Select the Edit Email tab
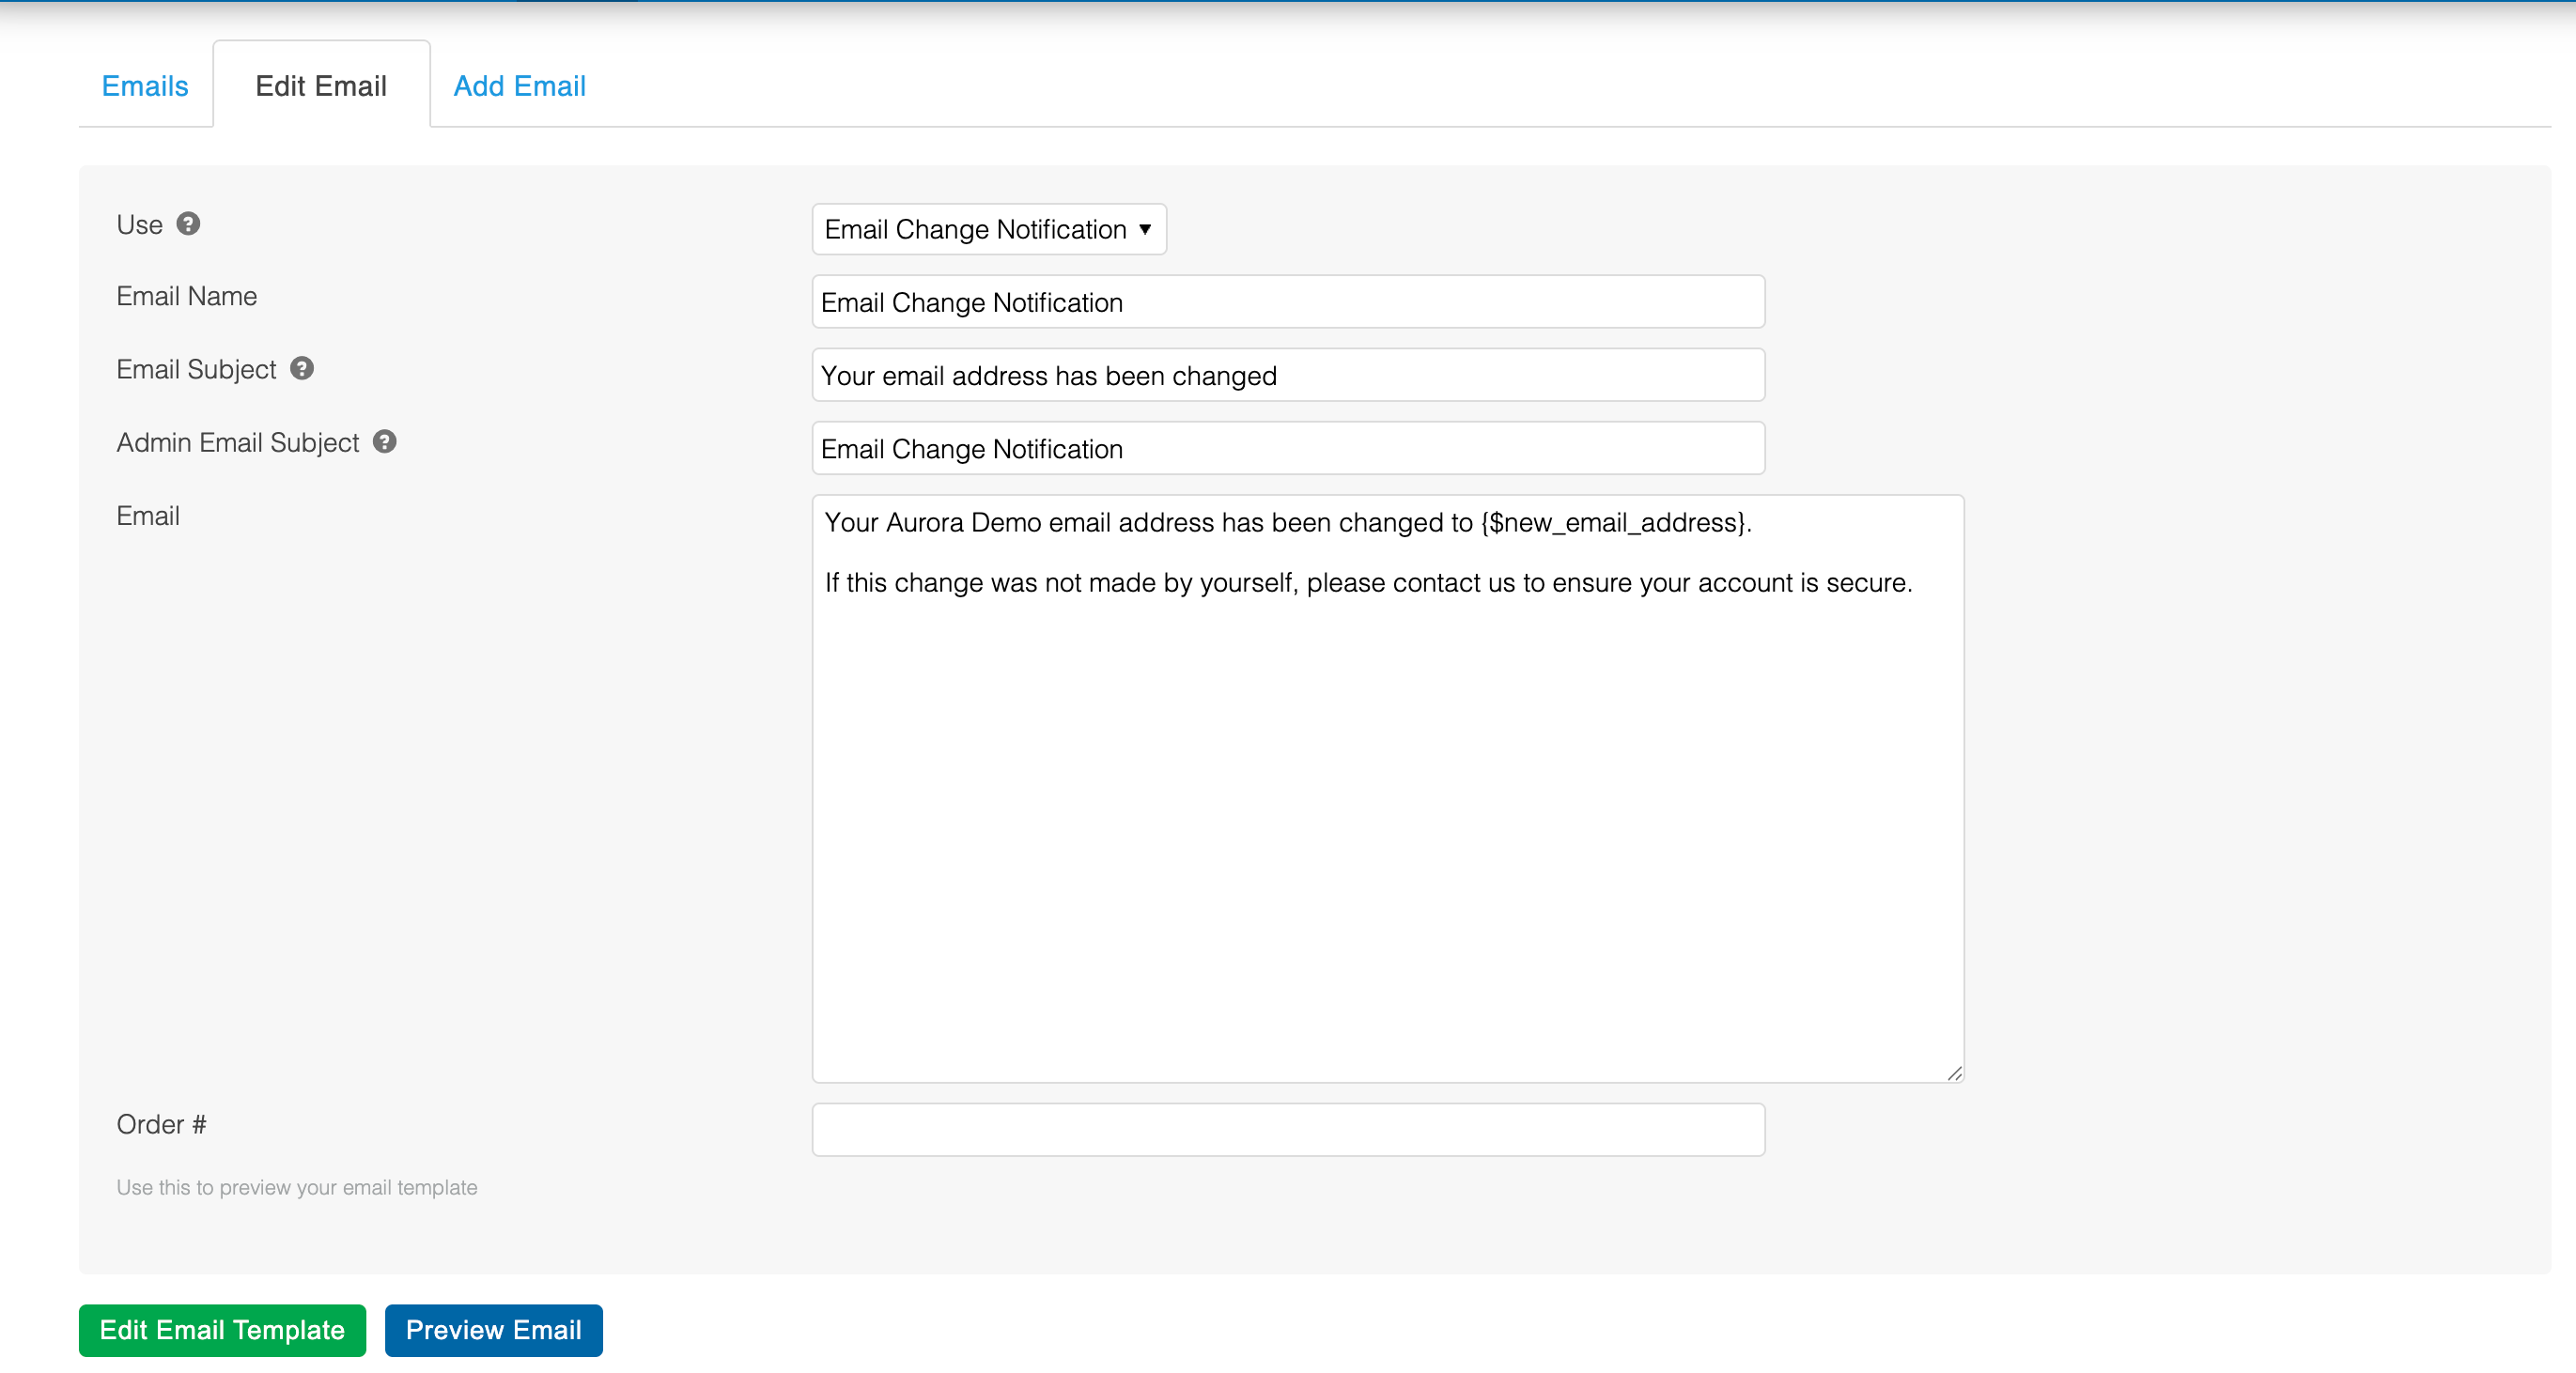Viewport: 2576px width, 1373px height. [321, 86]
